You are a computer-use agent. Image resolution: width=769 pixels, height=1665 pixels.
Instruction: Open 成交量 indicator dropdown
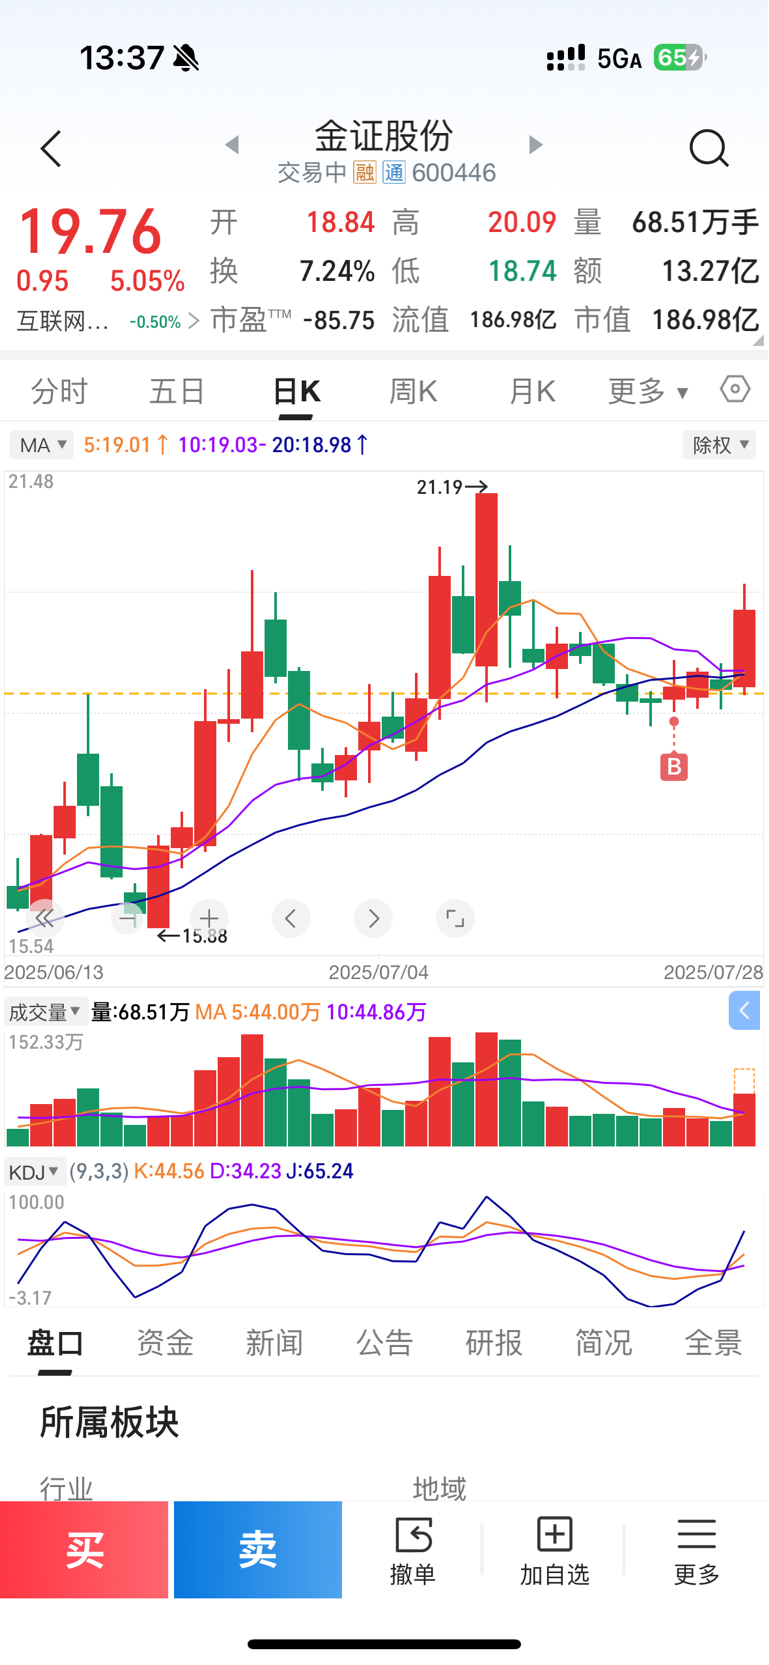[x=45, y=1012]
